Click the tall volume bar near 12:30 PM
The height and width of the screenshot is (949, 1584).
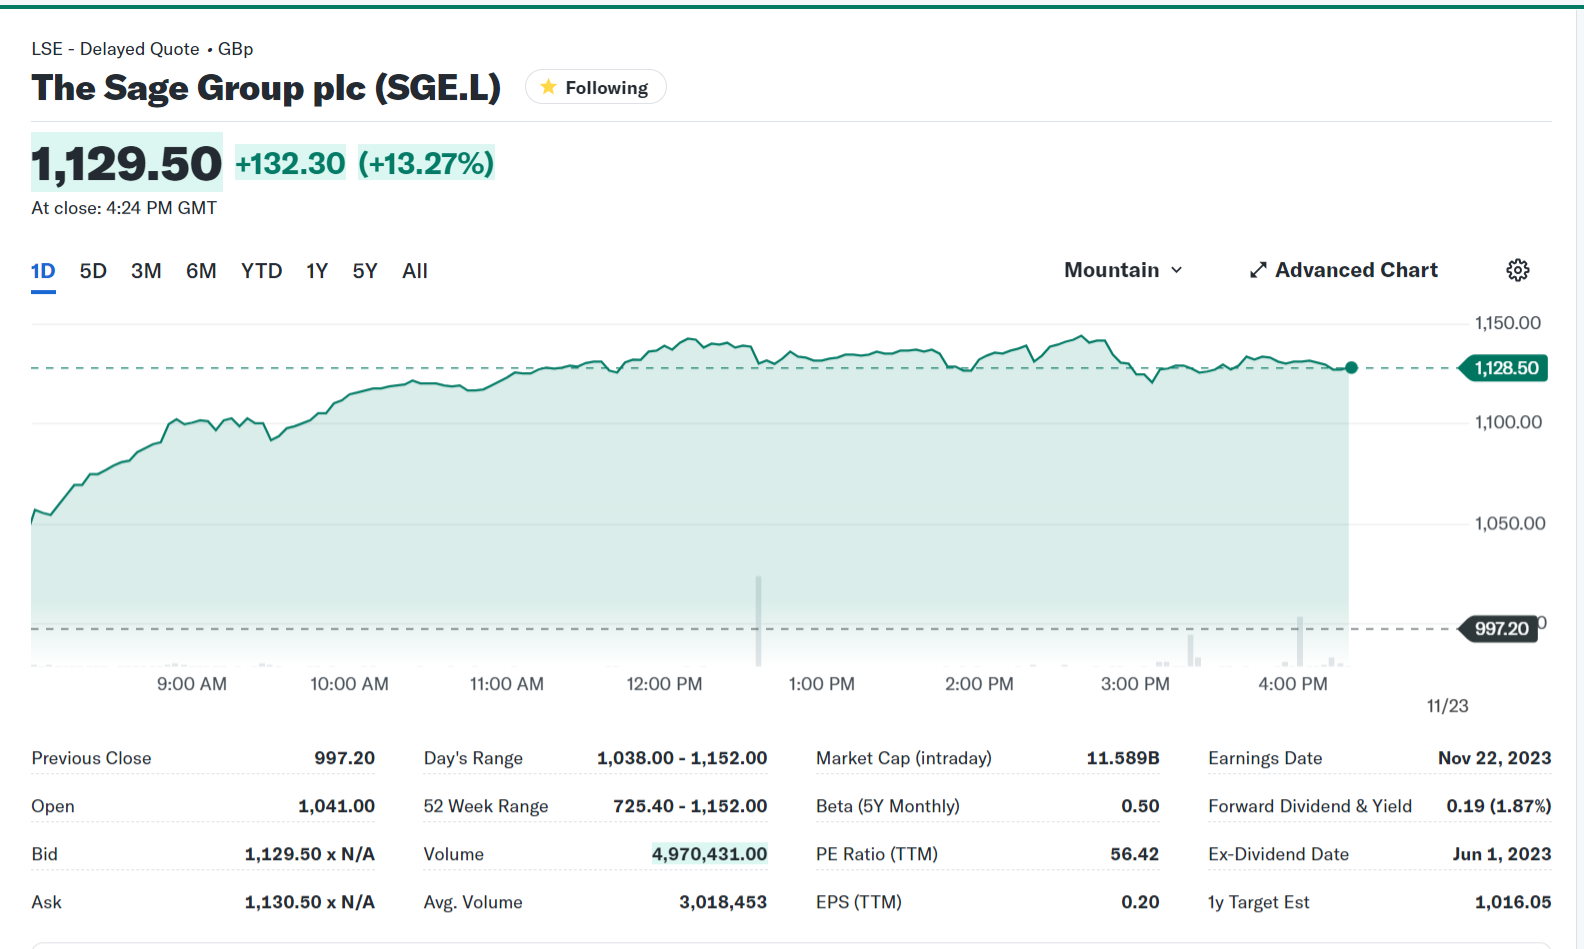[x=759, y=621]
